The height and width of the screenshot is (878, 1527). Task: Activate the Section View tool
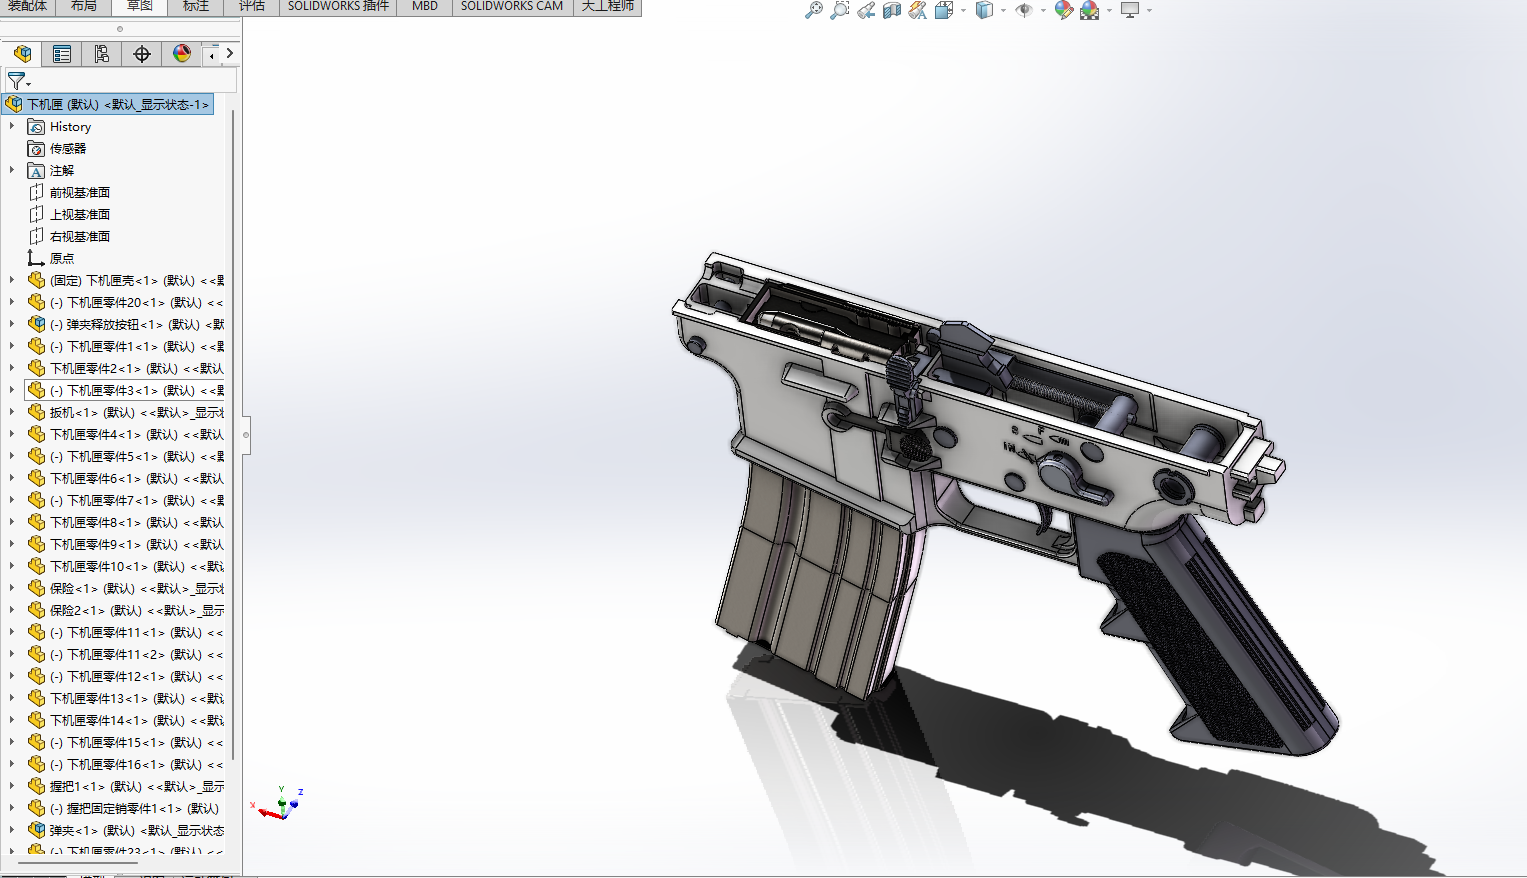coord(892,10)
